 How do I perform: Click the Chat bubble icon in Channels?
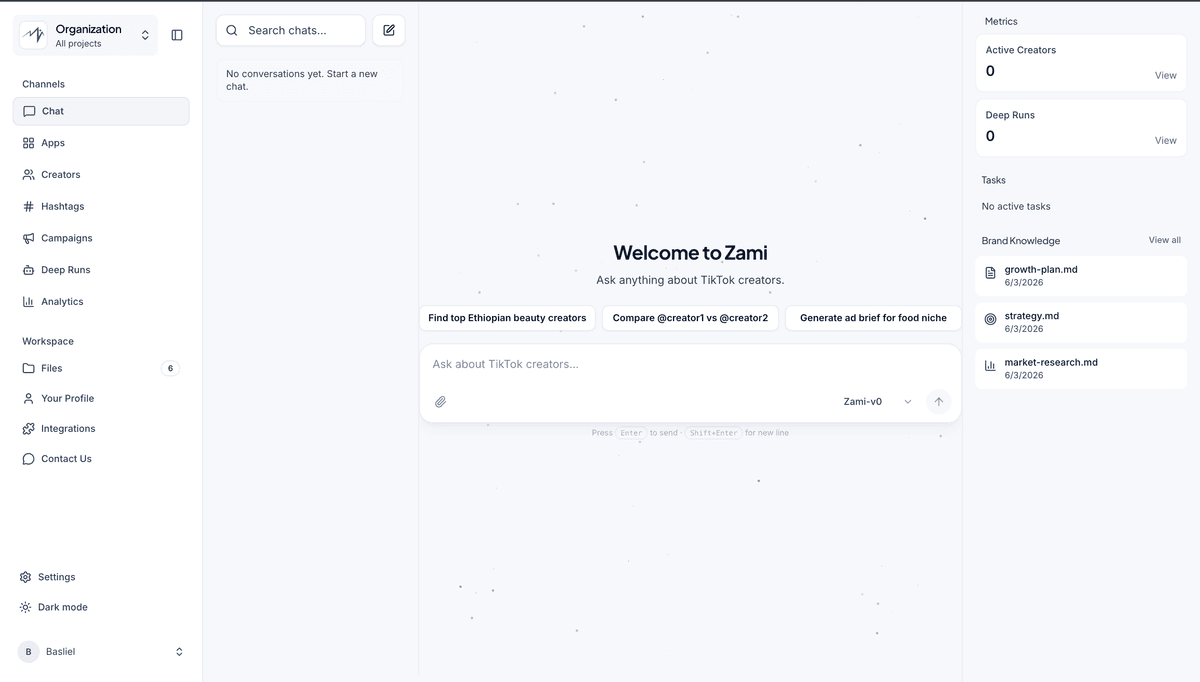(x=29, y=111)
